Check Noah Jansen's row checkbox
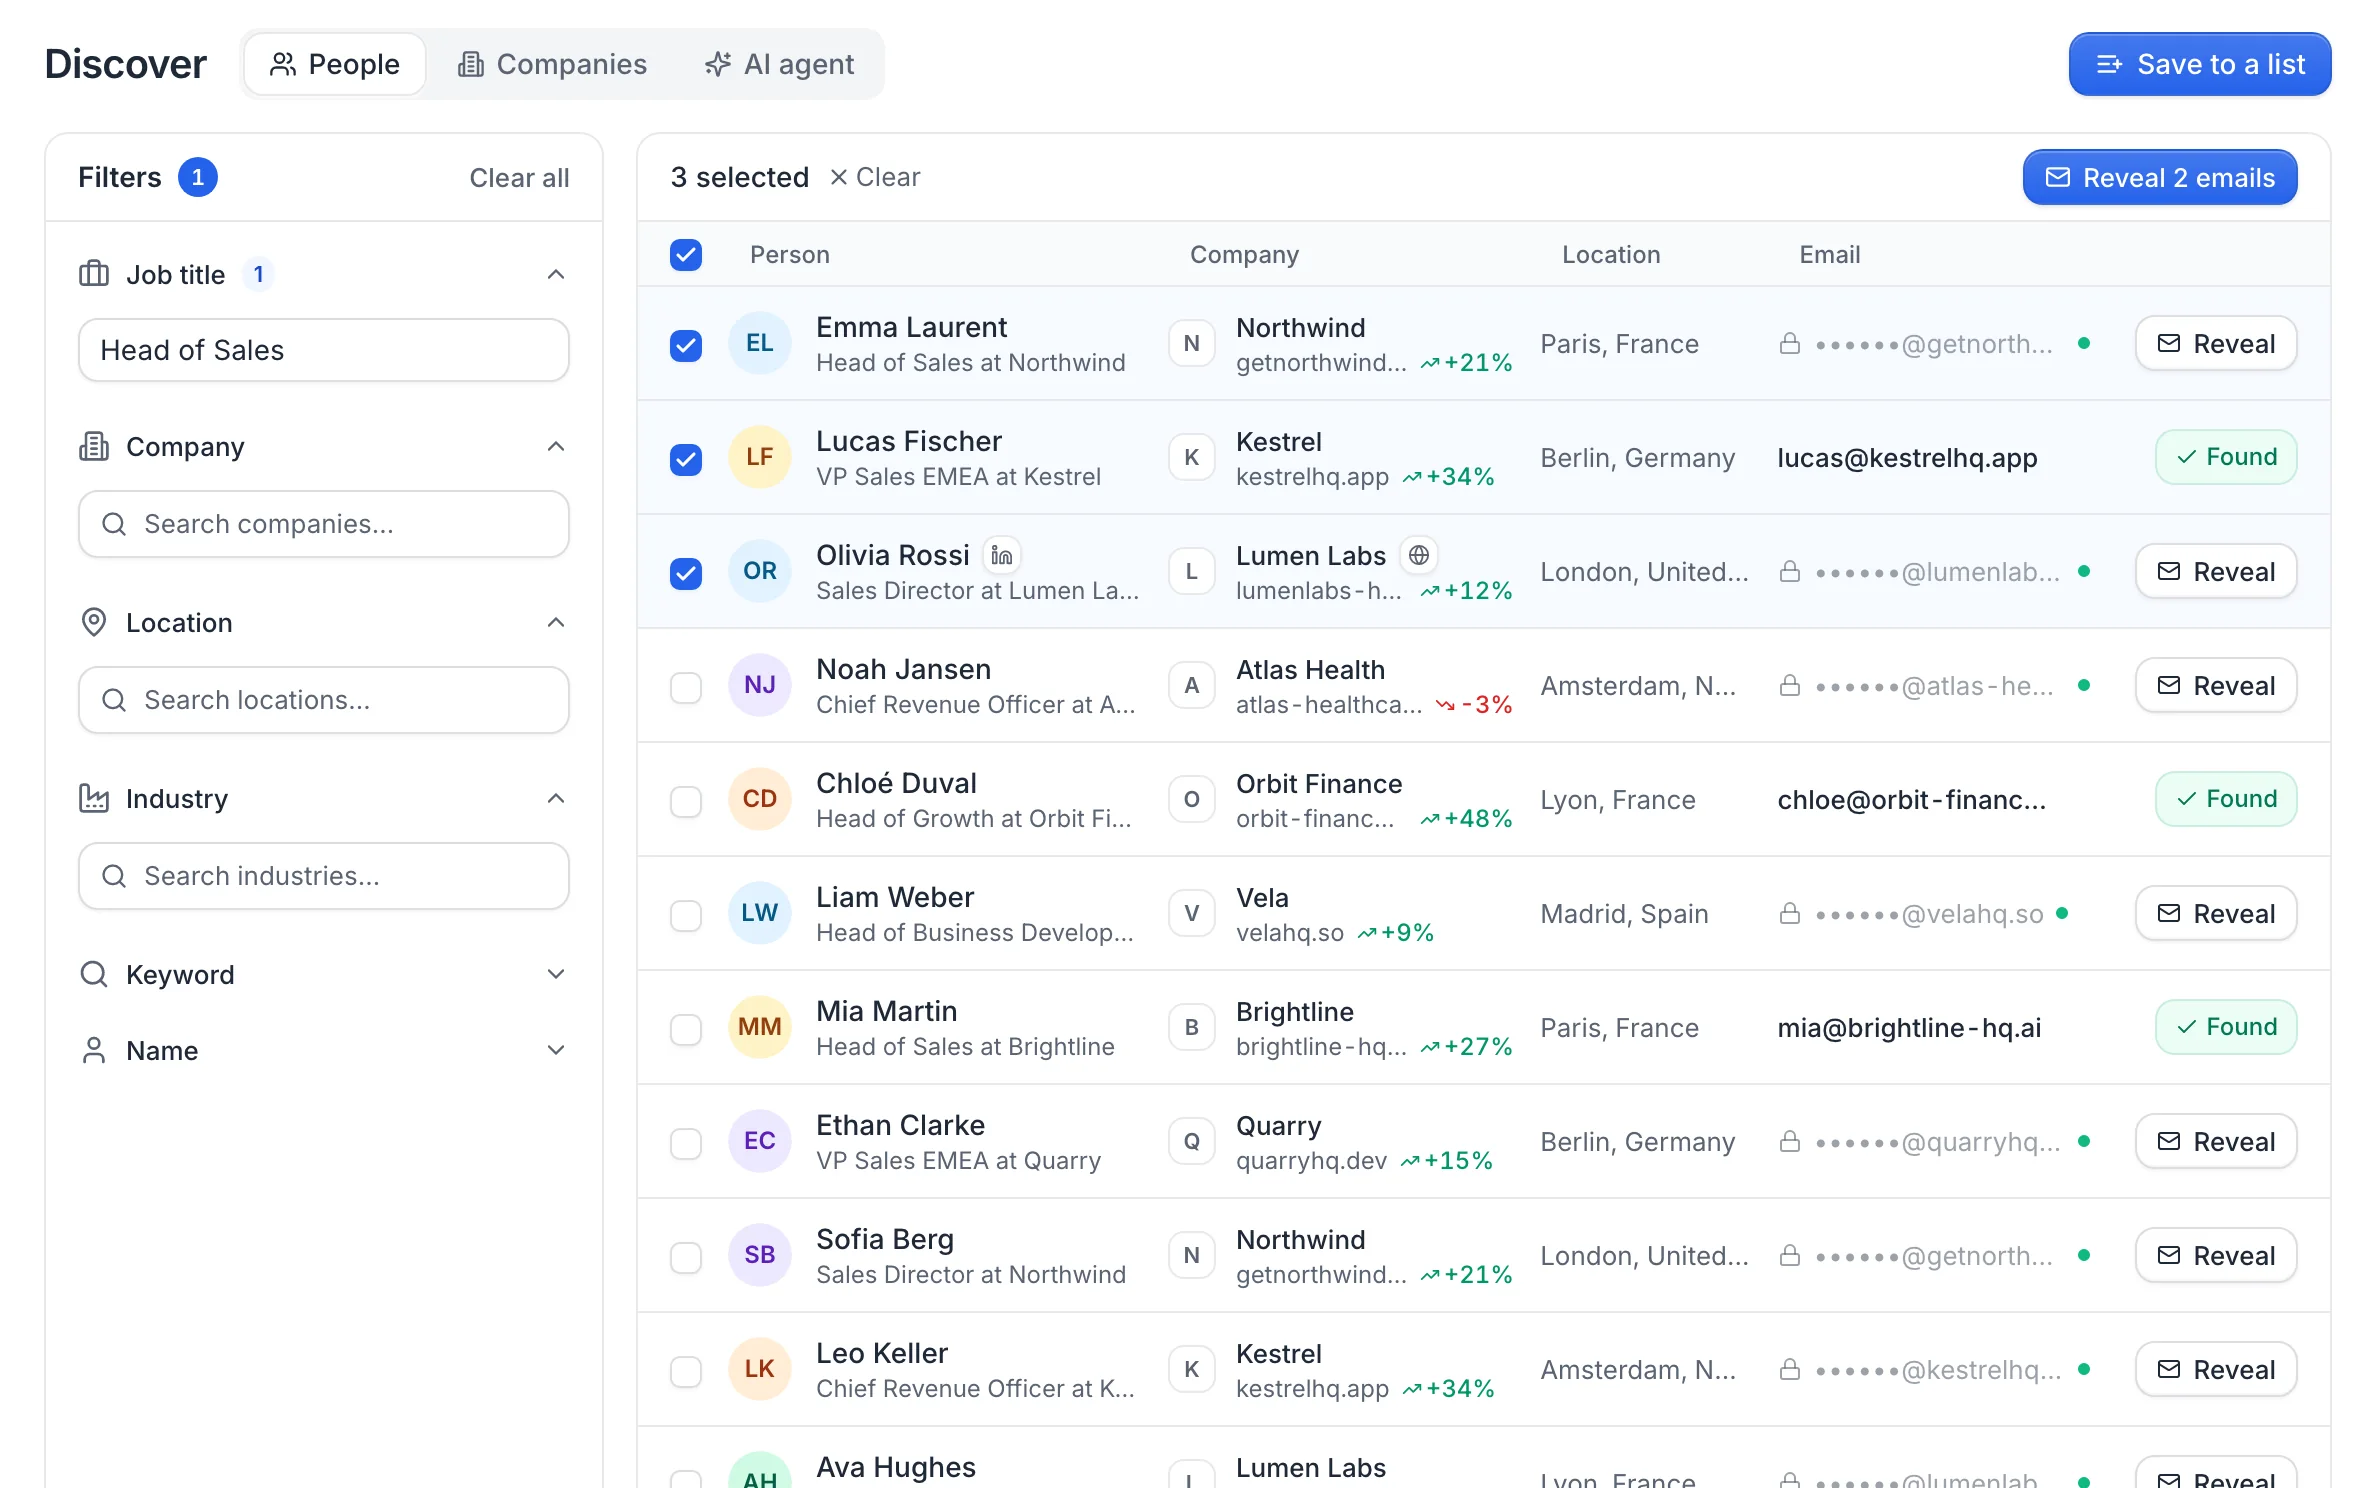The height and width of the screenshot is (1488, 2380). 686,687
